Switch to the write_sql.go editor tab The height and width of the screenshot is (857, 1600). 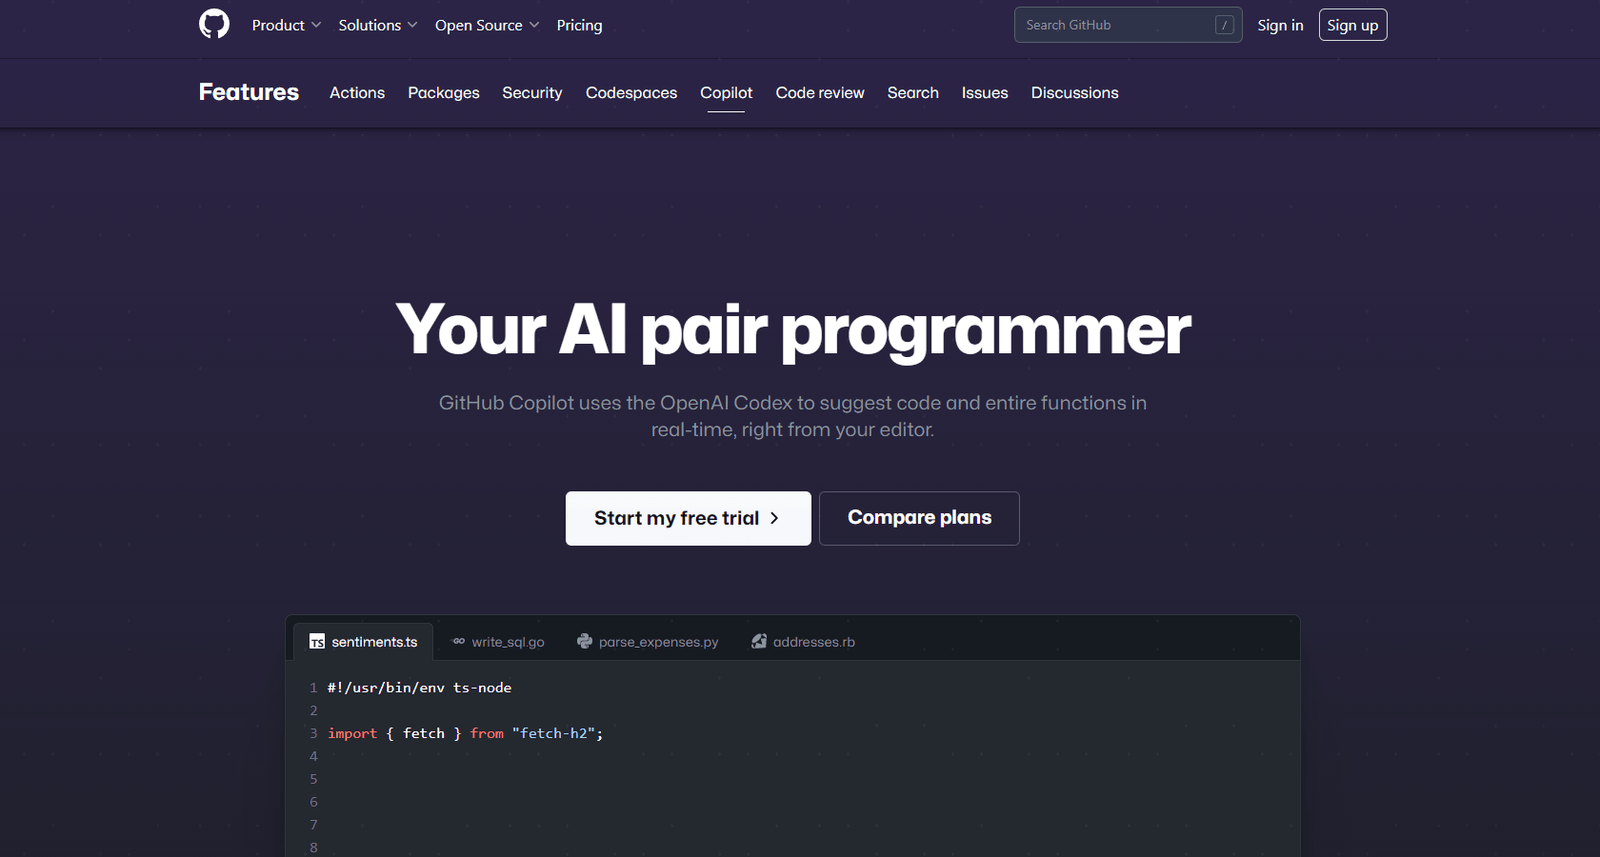click(x=498, y=642)
